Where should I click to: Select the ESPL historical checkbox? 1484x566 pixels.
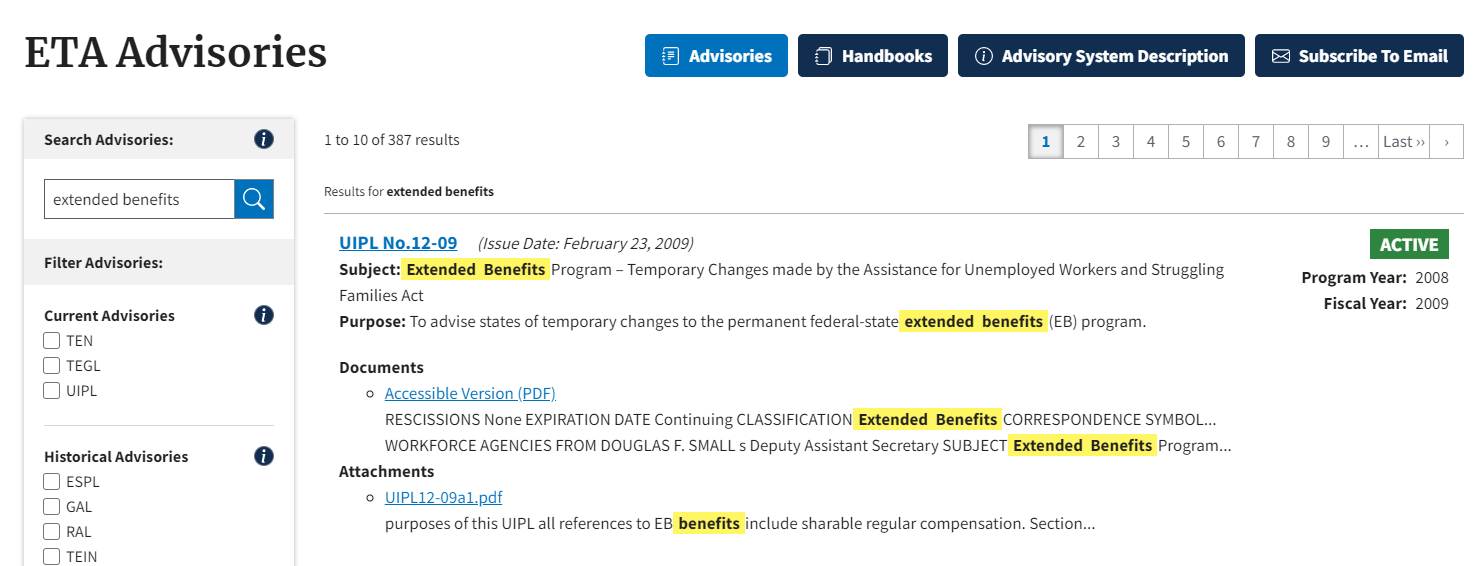(x=52, y=482)
